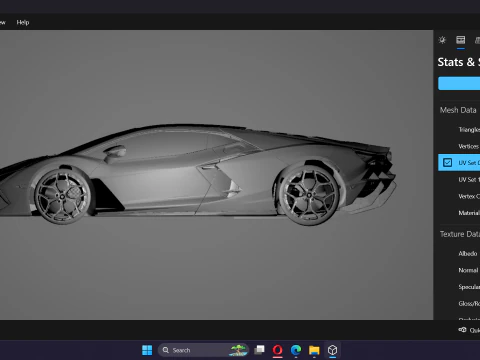
Task: Click the Mesh Data section heading
Action: (458, 110)
